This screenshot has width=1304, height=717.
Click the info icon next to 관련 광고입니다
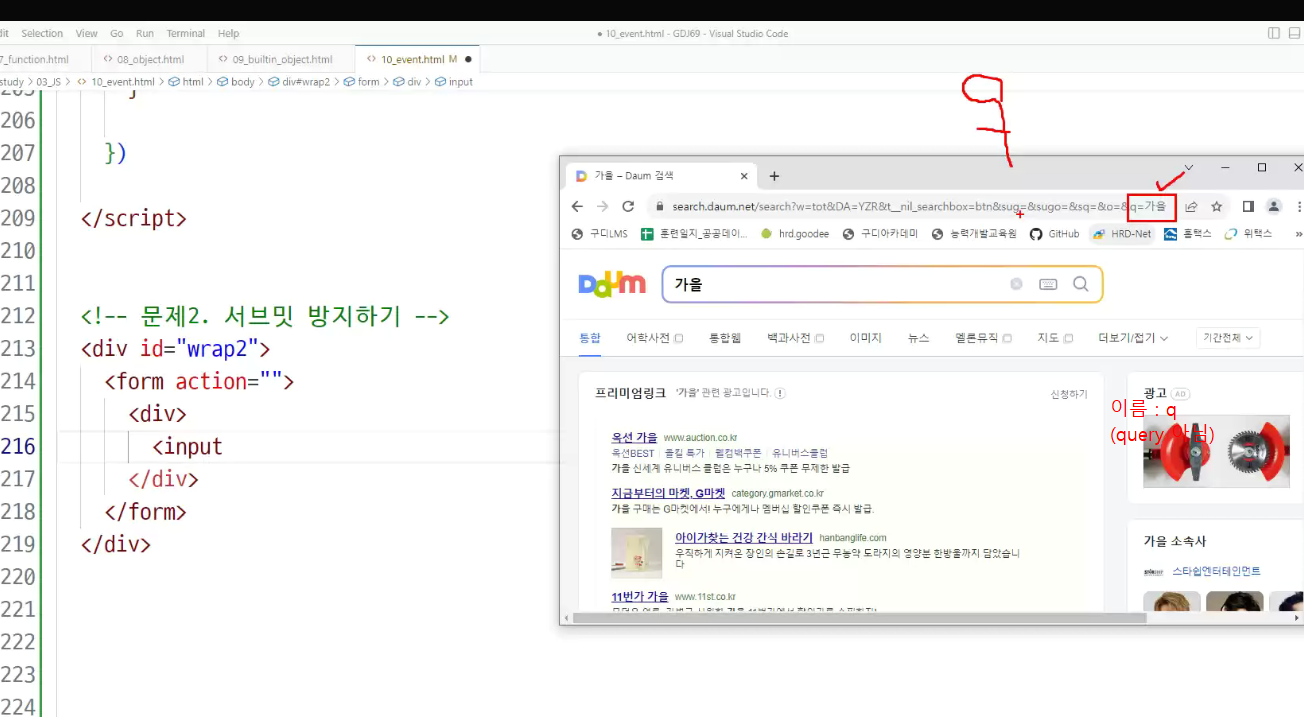tap(780, 393)
